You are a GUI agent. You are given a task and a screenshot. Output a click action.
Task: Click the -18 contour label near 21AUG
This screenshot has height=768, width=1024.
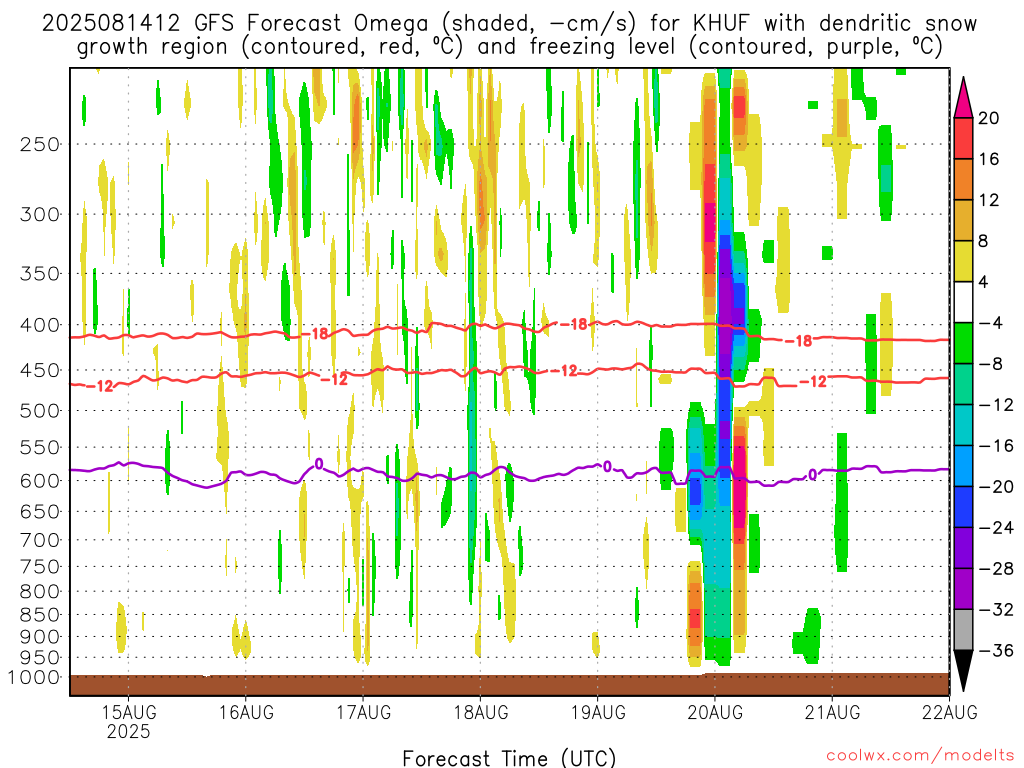coord(798,341)
